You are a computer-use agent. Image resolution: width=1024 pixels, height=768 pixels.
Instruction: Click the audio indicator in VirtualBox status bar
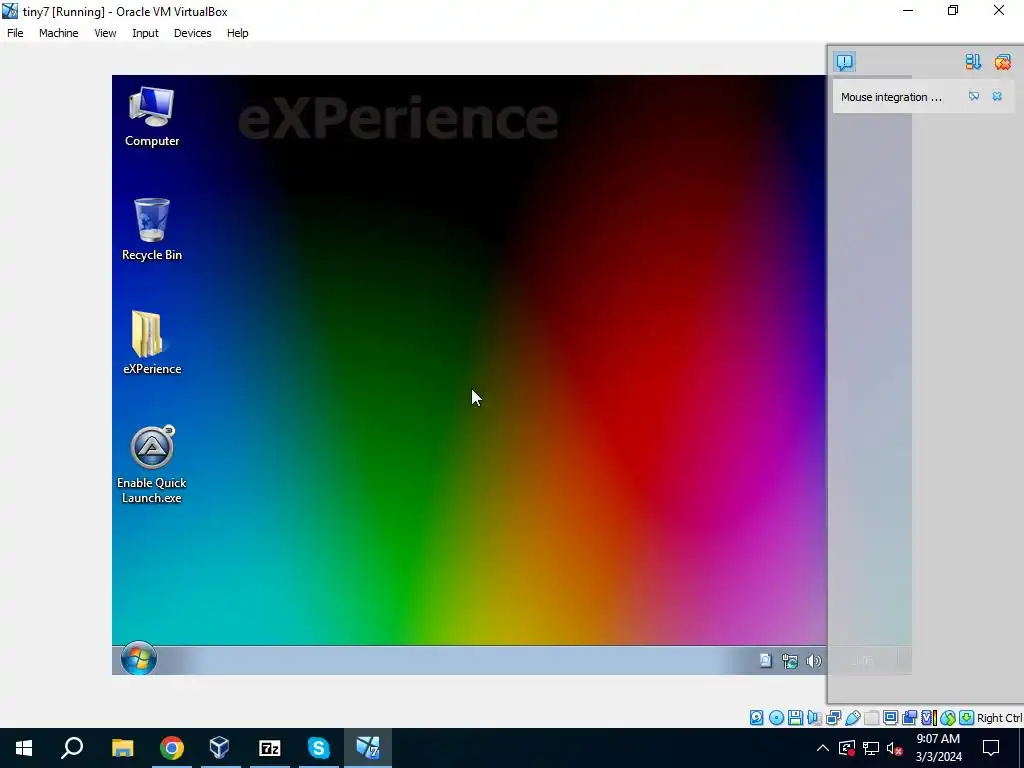click(814, 718)
